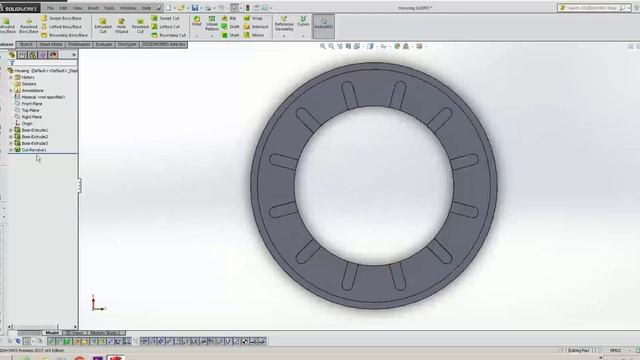Open the Window menu
This screenshot has height=360, width=640.
click(128, 8)
